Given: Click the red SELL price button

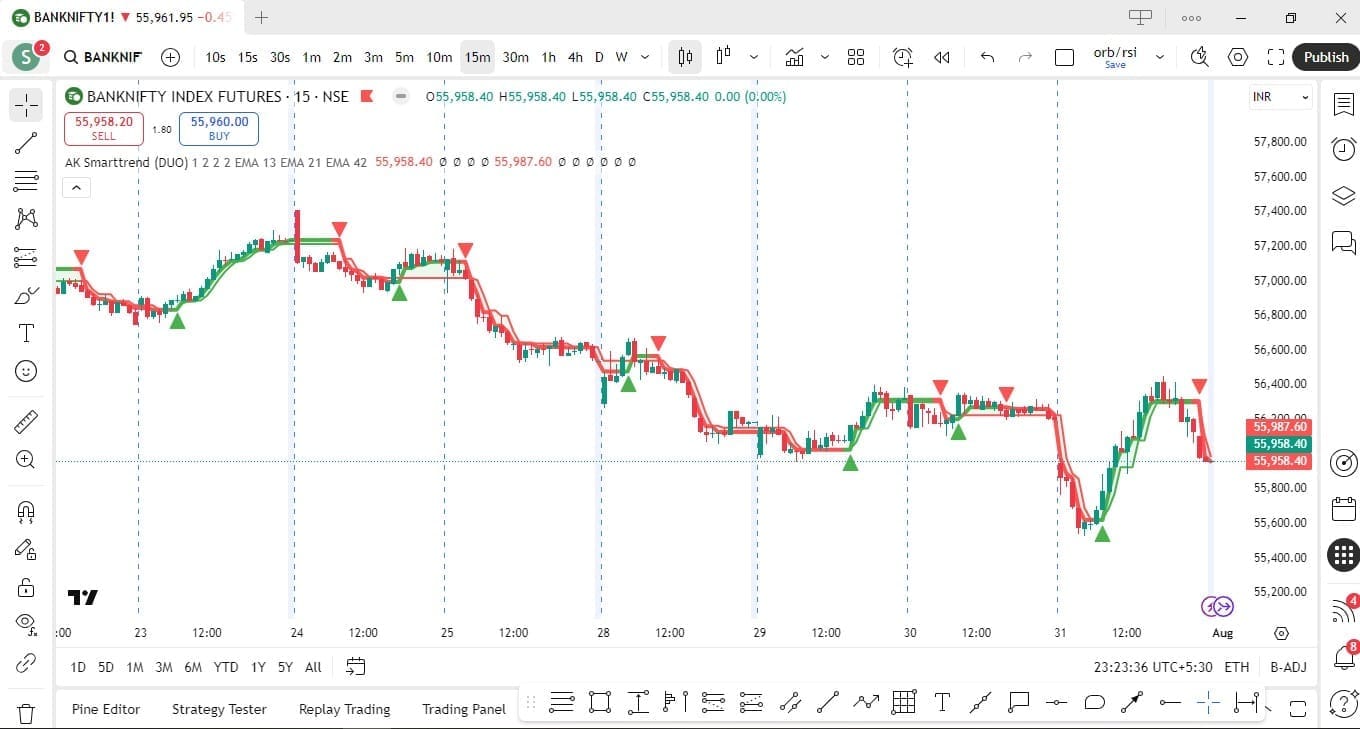Looking at the screenshot, I should pyautogui.click(x=104, y=128).
